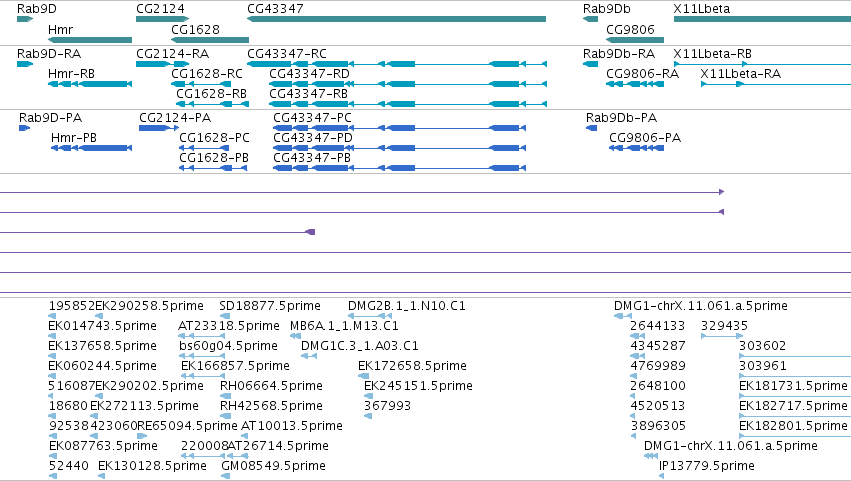The image size is (851, 481).
Task: Click the Rab9Db-PA protein label
Action: [x=621, y=118]
